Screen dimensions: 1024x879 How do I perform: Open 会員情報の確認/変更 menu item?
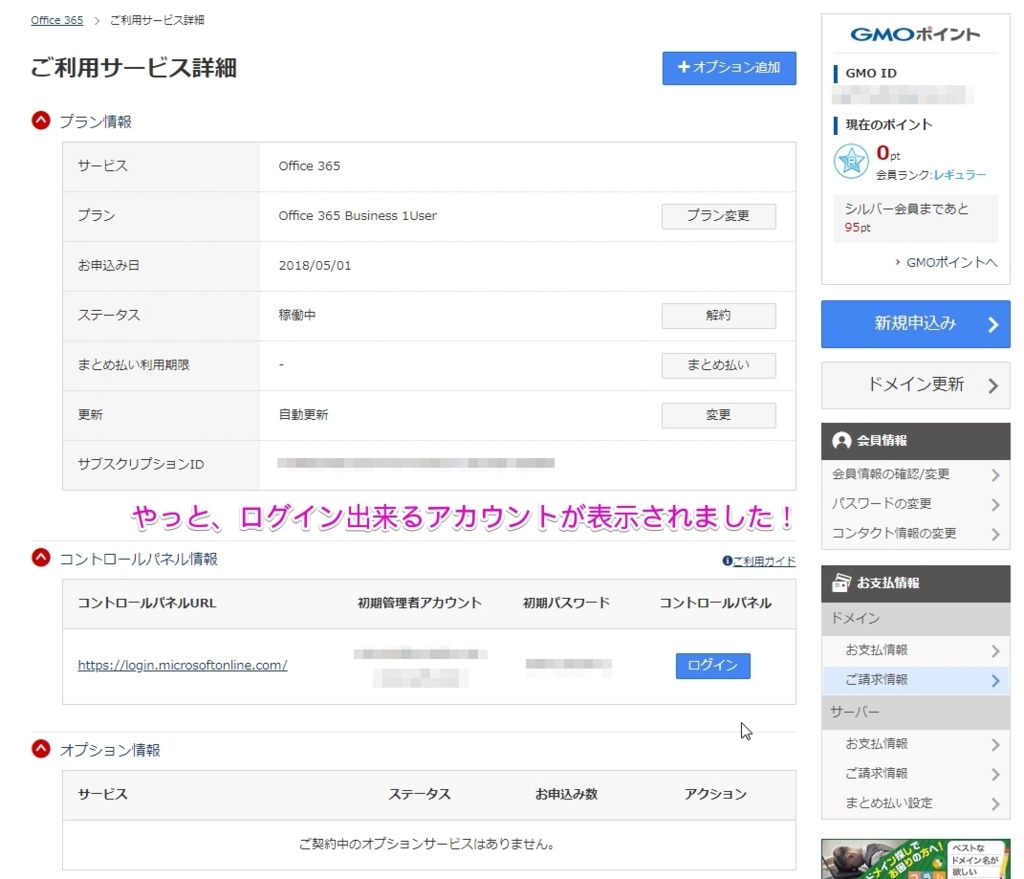(915, 474)
